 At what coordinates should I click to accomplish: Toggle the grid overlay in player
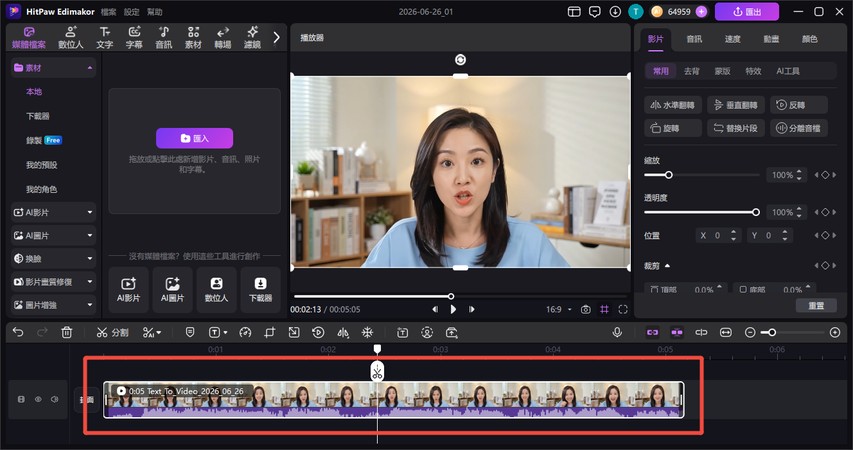click(604, 309)
